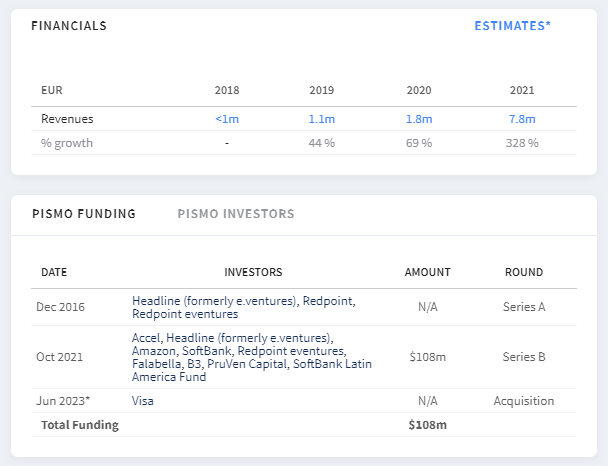Switch to the PISMO FUNDING tab

[x=84, y=214]
